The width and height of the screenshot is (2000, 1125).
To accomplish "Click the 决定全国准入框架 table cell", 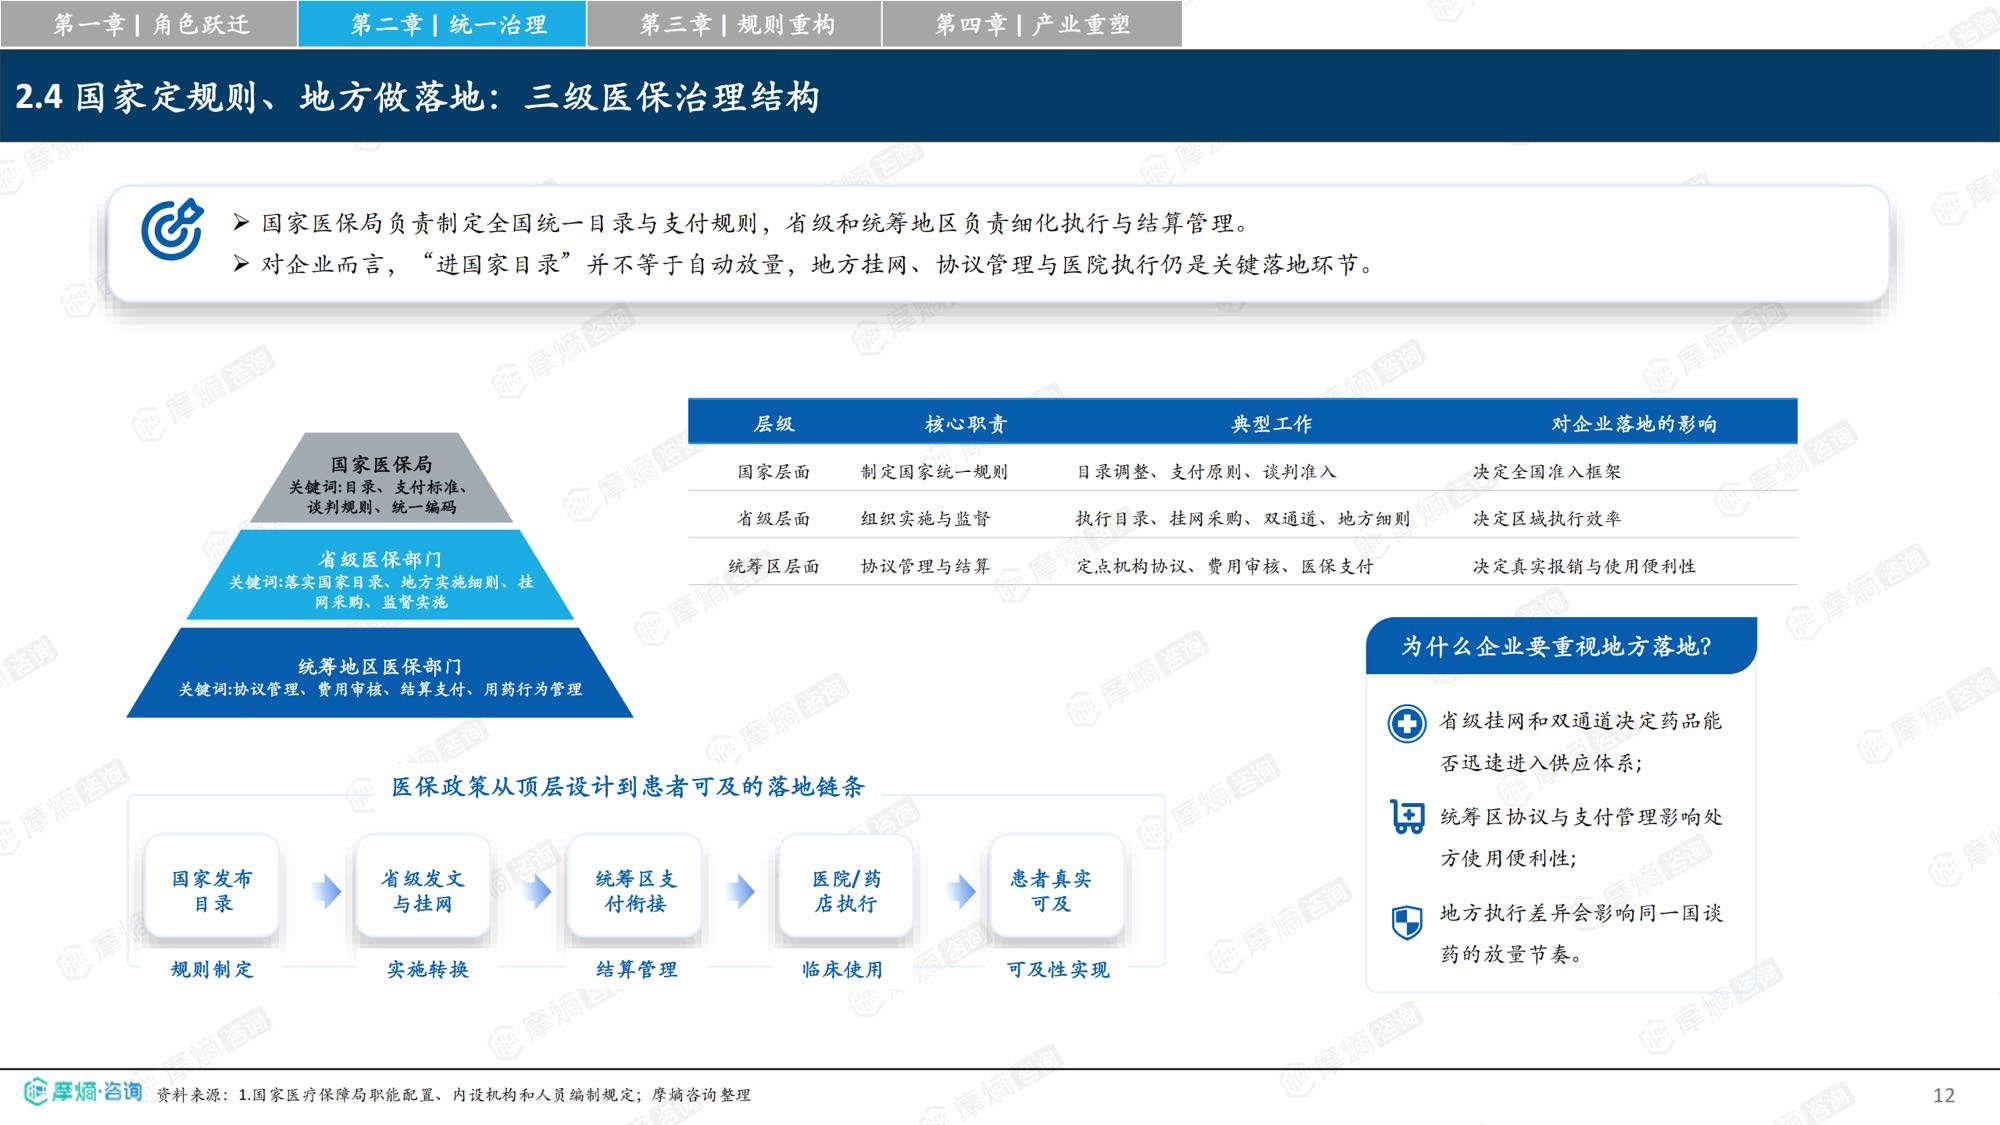I will click(1547, 471).
